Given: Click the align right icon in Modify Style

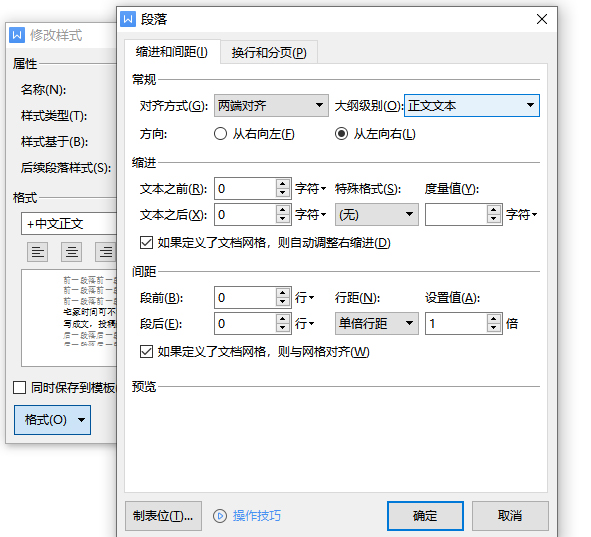Looking at the screenshot, I should [x=106, y=252].
